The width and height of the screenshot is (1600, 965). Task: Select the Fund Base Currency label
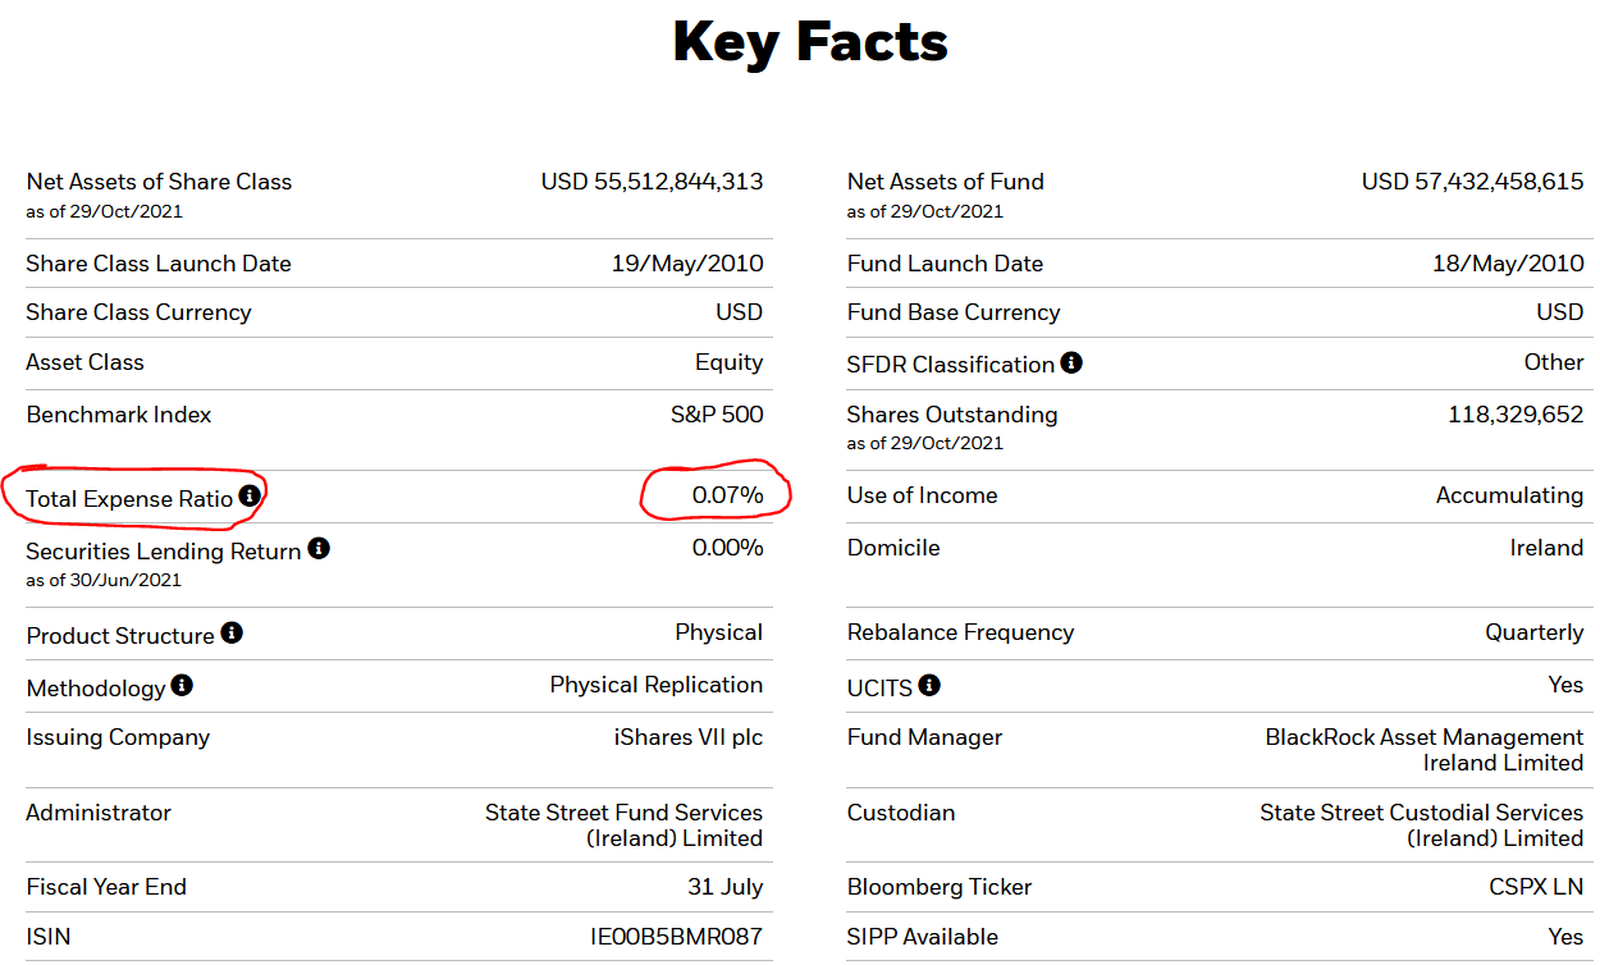click(953, 313)
